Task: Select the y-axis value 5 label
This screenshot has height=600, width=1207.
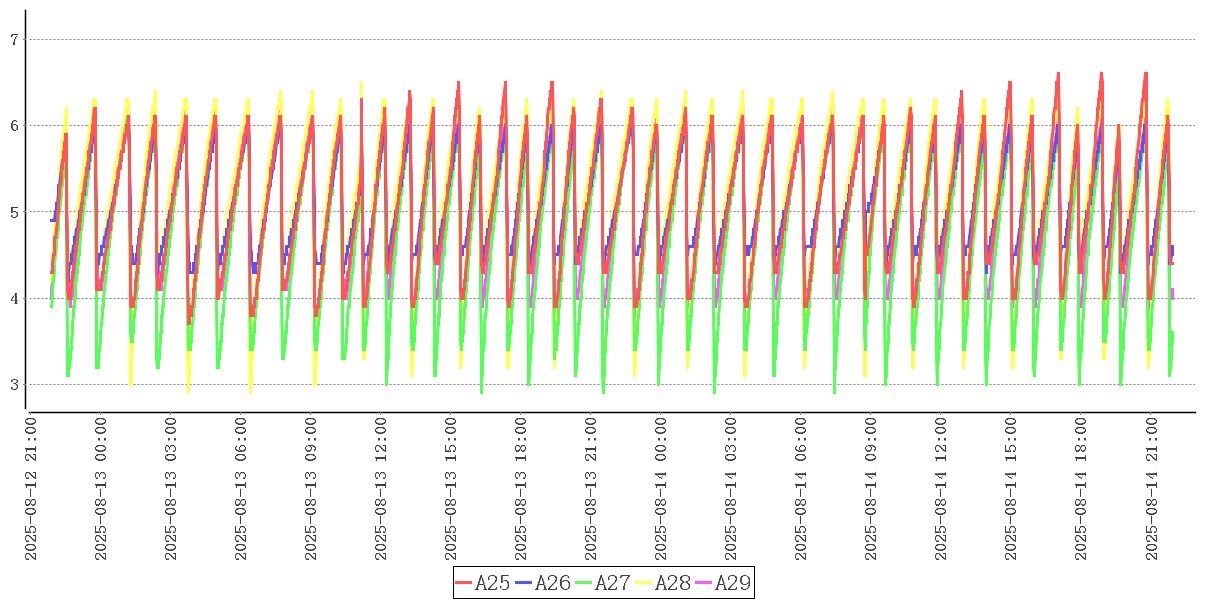Action: 14,212
